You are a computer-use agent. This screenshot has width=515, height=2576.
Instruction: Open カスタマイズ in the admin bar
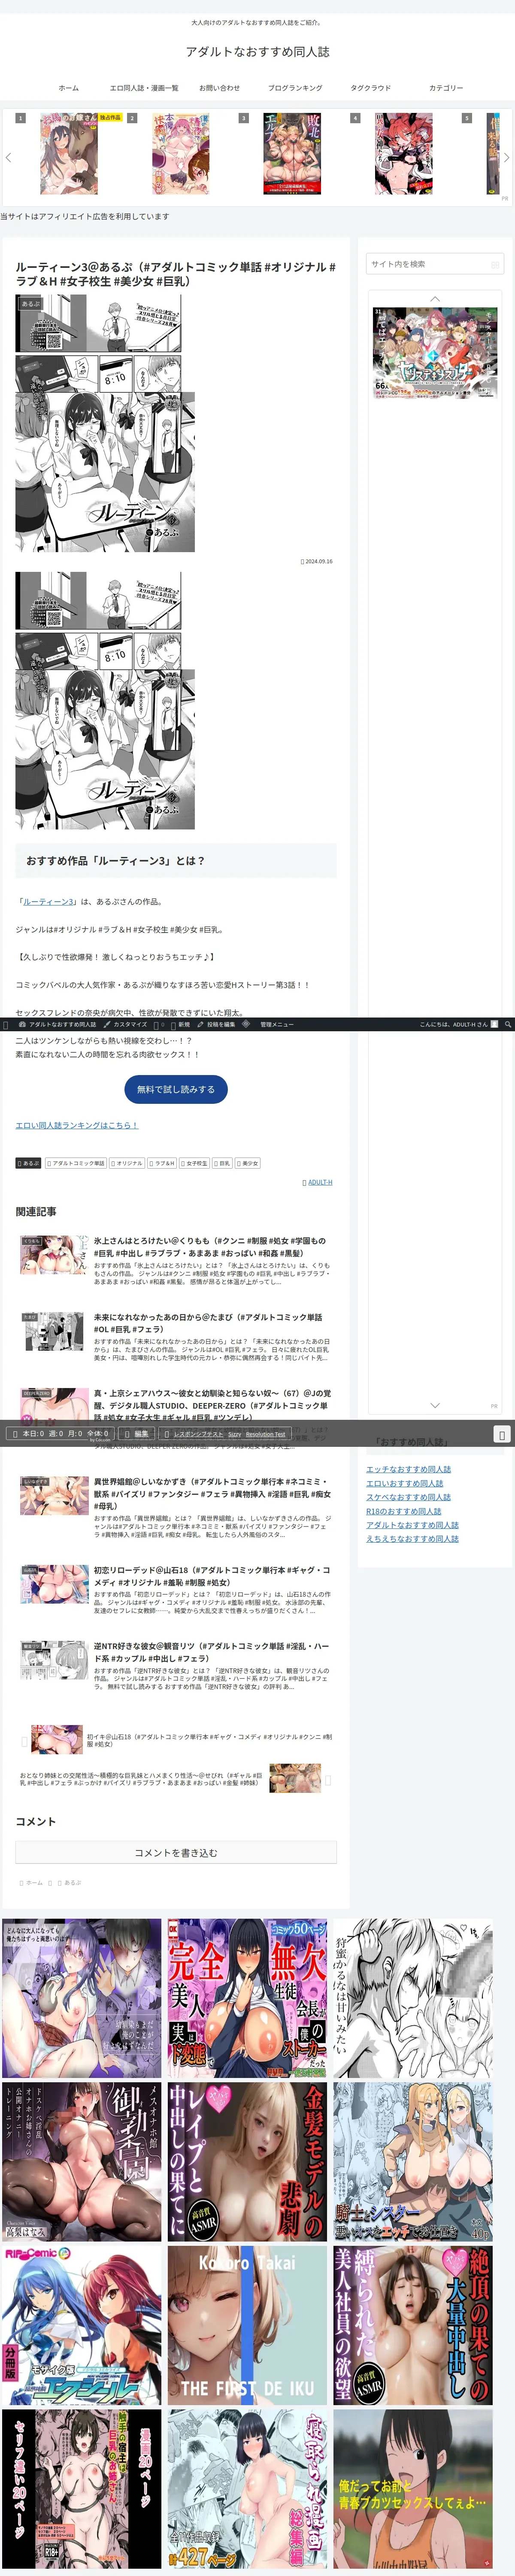pyautogui.click(x=125, y=1024)
